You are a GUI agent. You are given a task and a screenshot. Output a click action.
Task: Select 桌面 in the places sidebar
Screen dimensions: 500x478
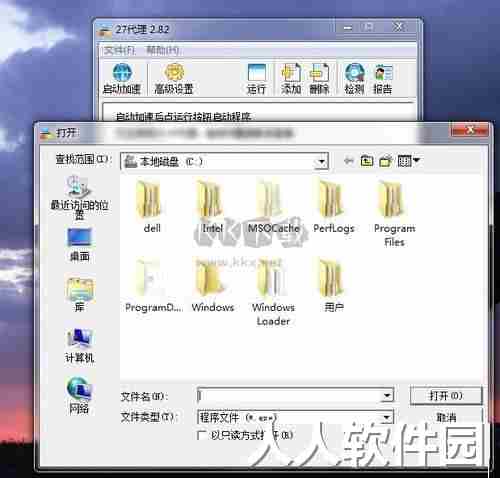[x=79, y=245]
